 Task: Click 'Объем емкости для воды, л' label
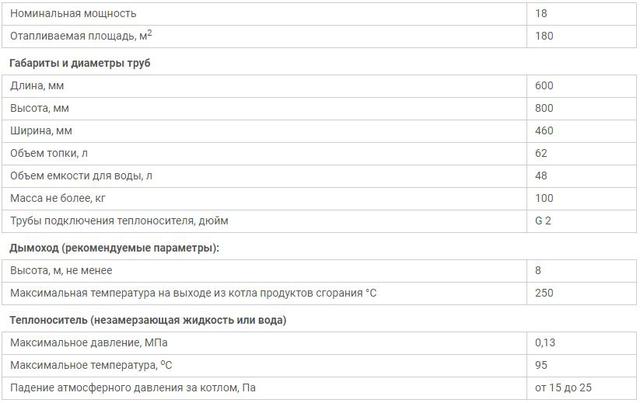click(x=81, y=176)
